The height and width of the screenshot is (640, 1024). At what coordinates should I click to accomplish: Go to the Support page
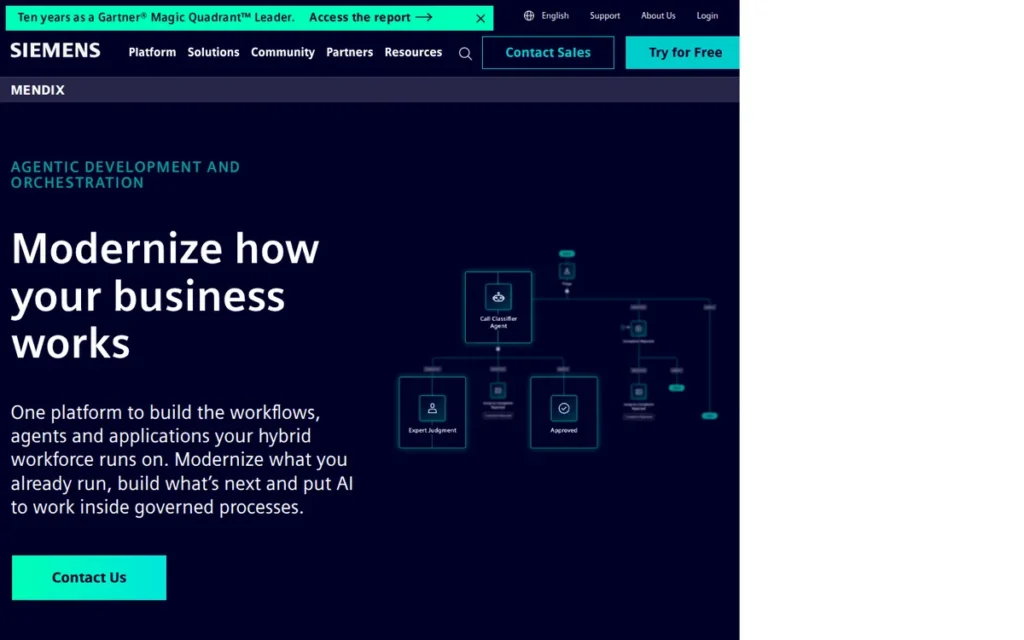(605, 16)
